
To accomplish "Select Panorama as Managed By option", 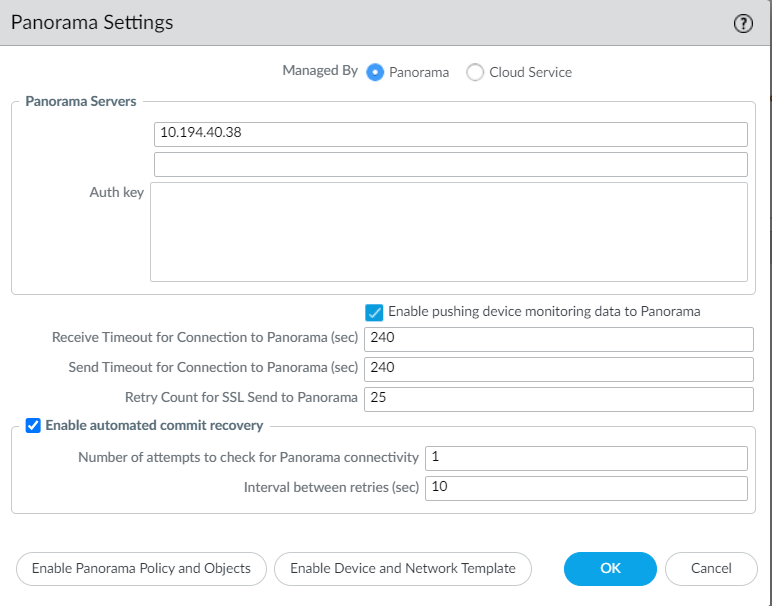I will click(375, 72).
